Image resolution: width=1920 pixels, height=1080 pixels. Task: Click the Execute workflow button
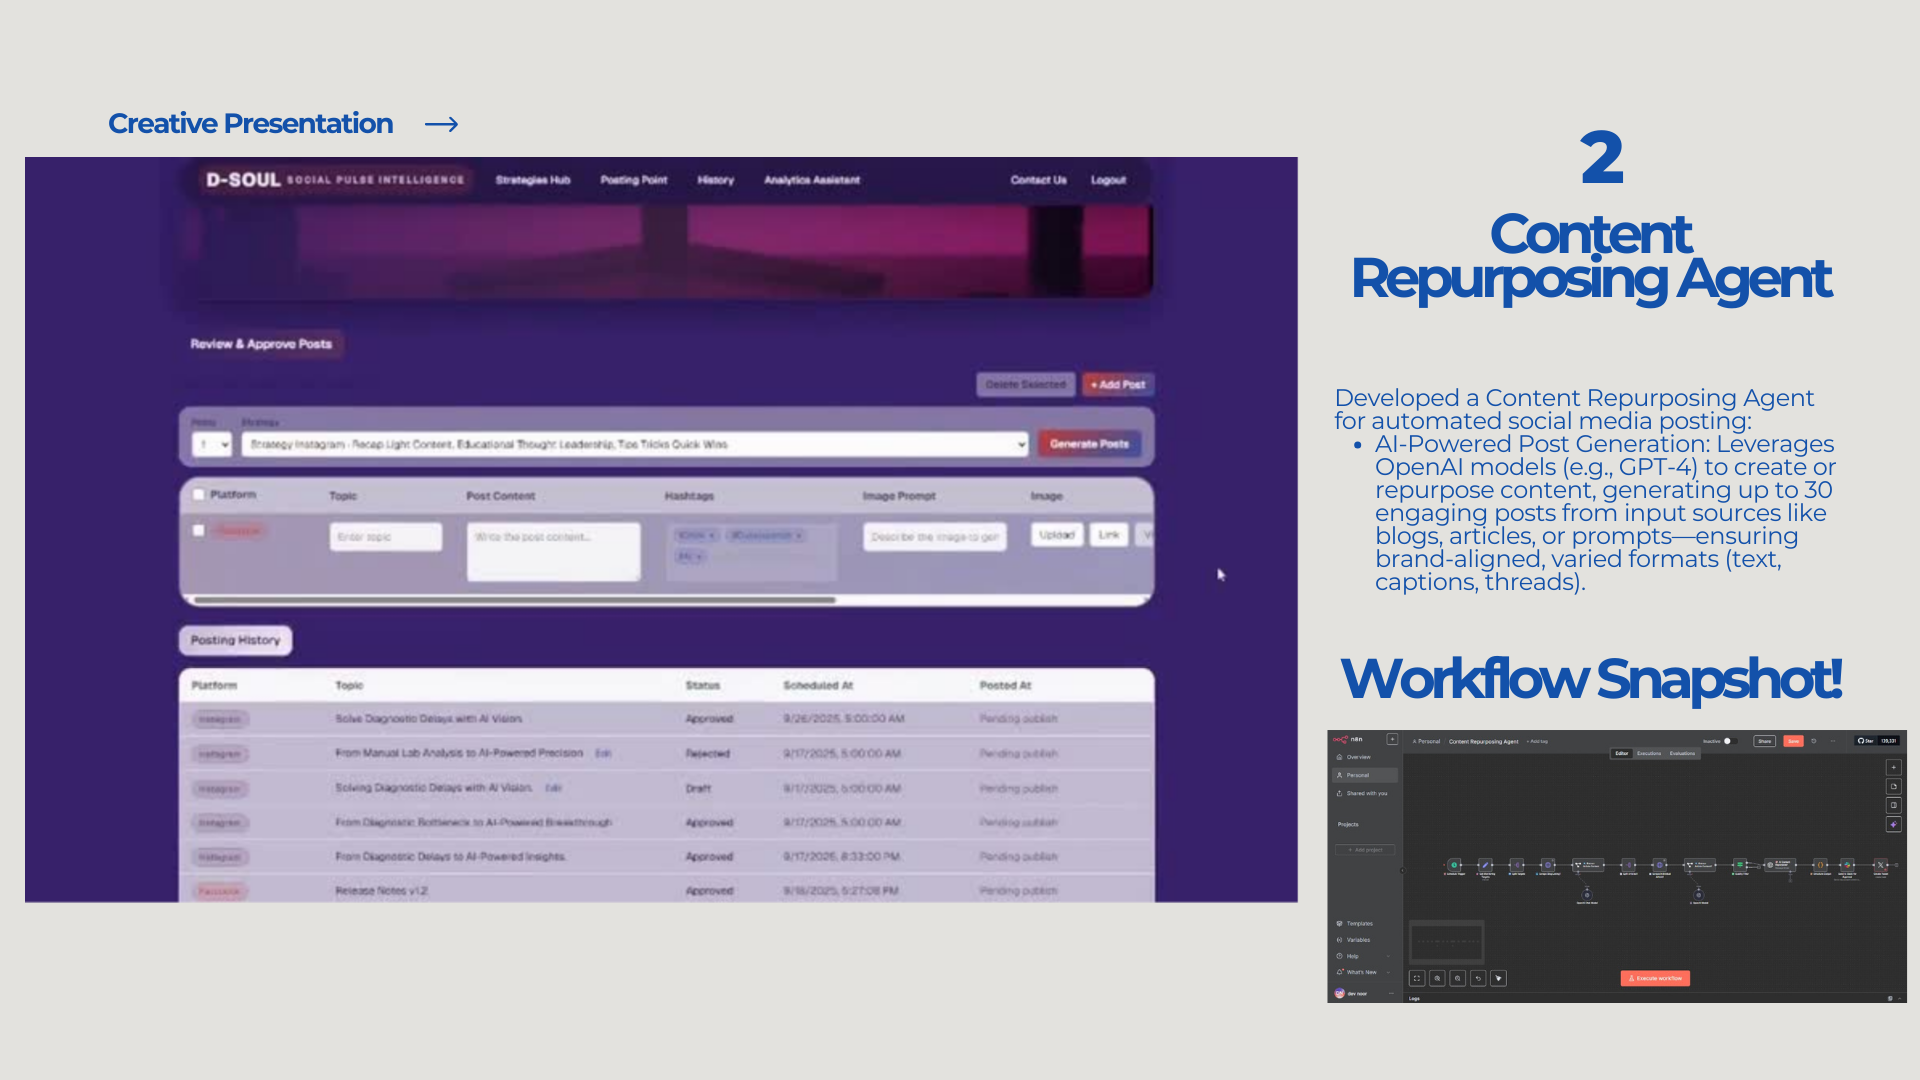pyautogui.click(x=1655, y=978)
